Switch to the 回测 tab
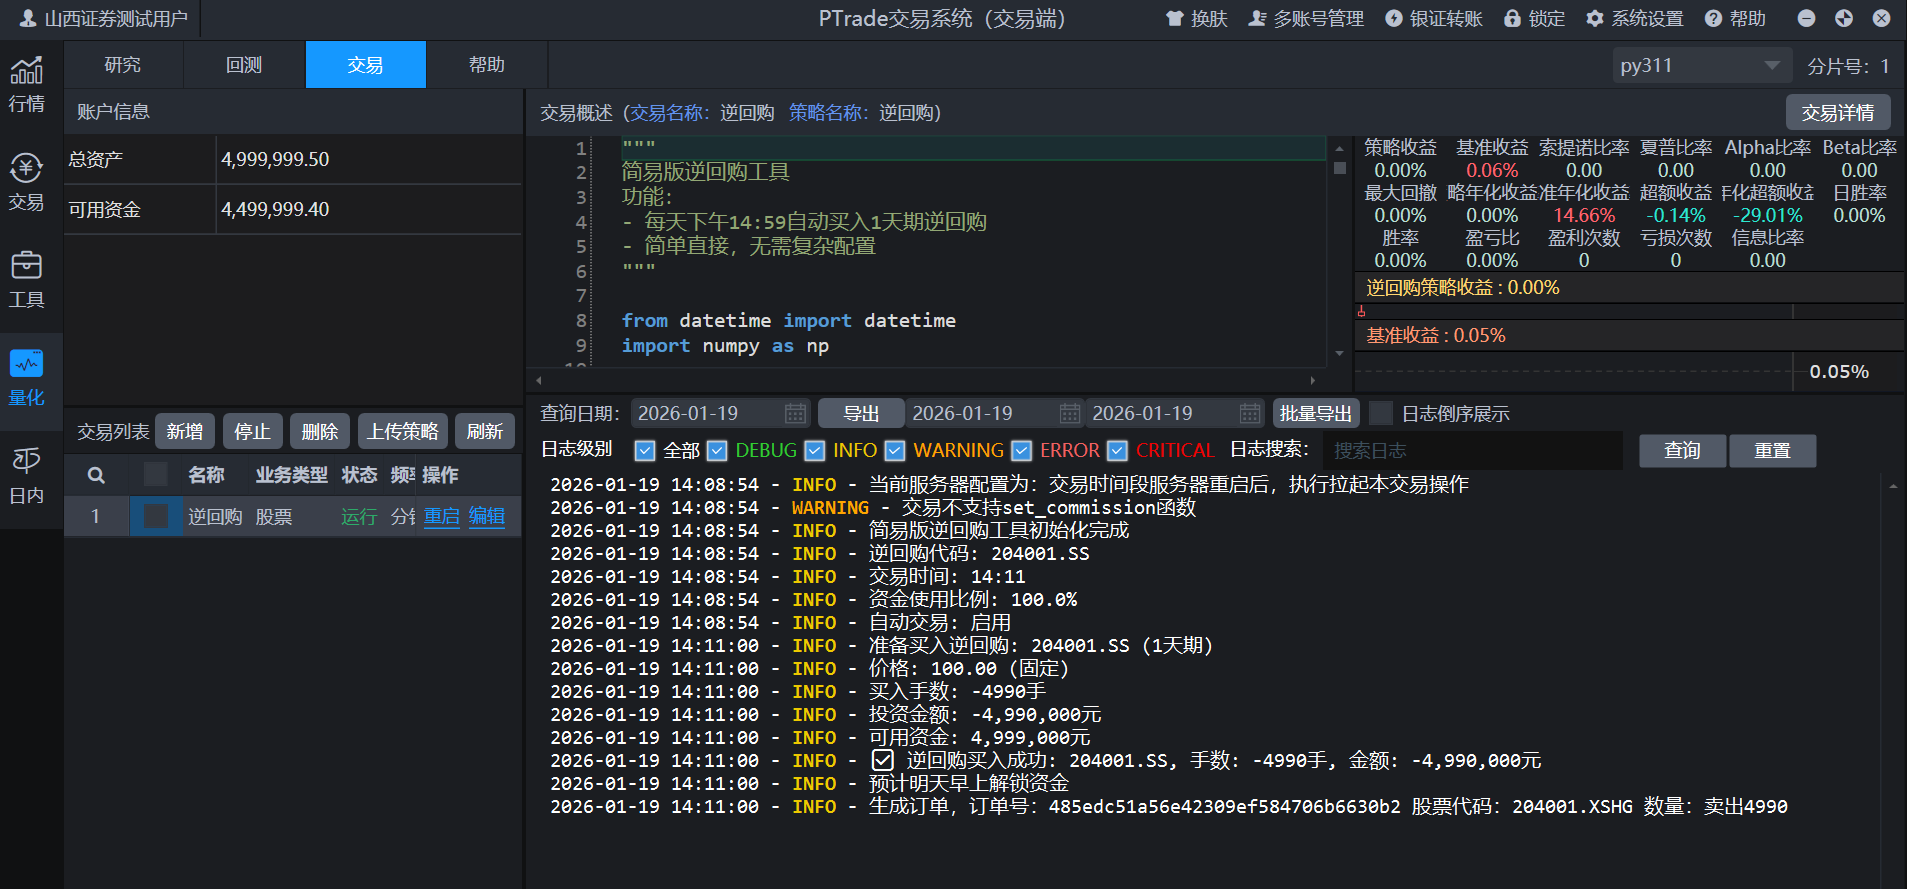1907x889 pixels. [244, 65]
